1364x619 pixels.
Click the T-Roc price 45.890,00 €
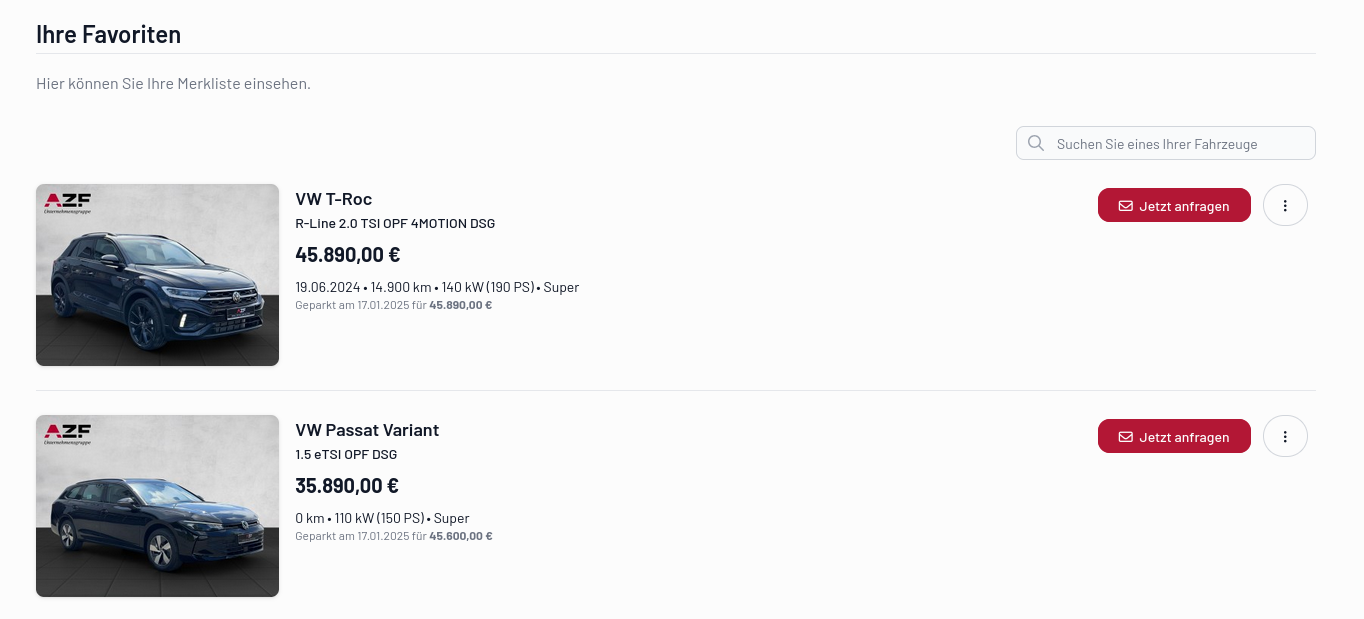(347, 254)
